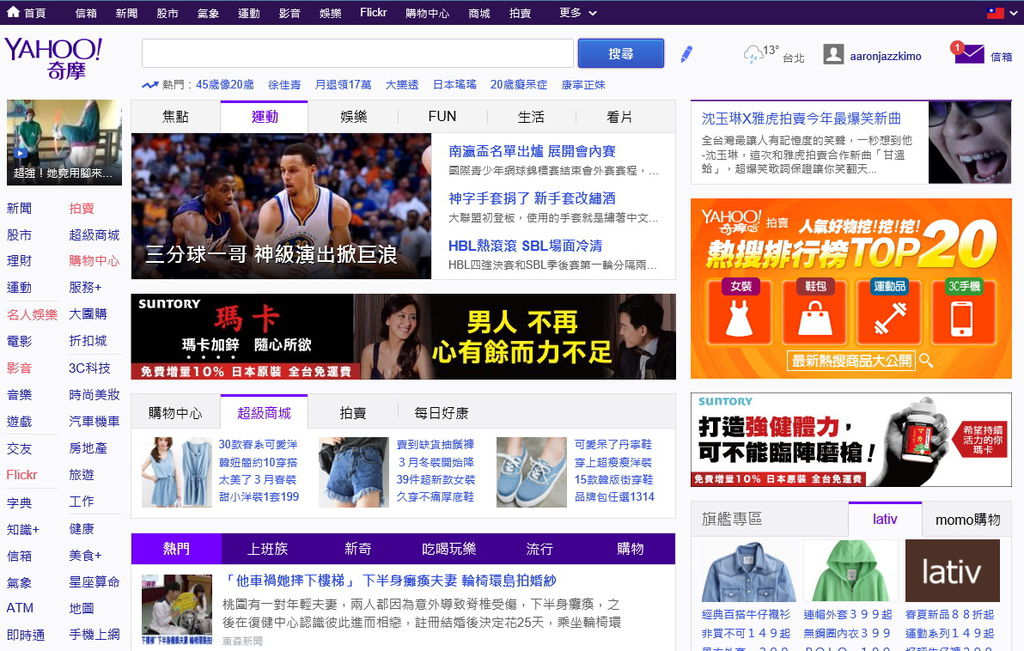Open the denim shirt lativ product image
The image size is (1024, 651).
(x=748, y=571)
